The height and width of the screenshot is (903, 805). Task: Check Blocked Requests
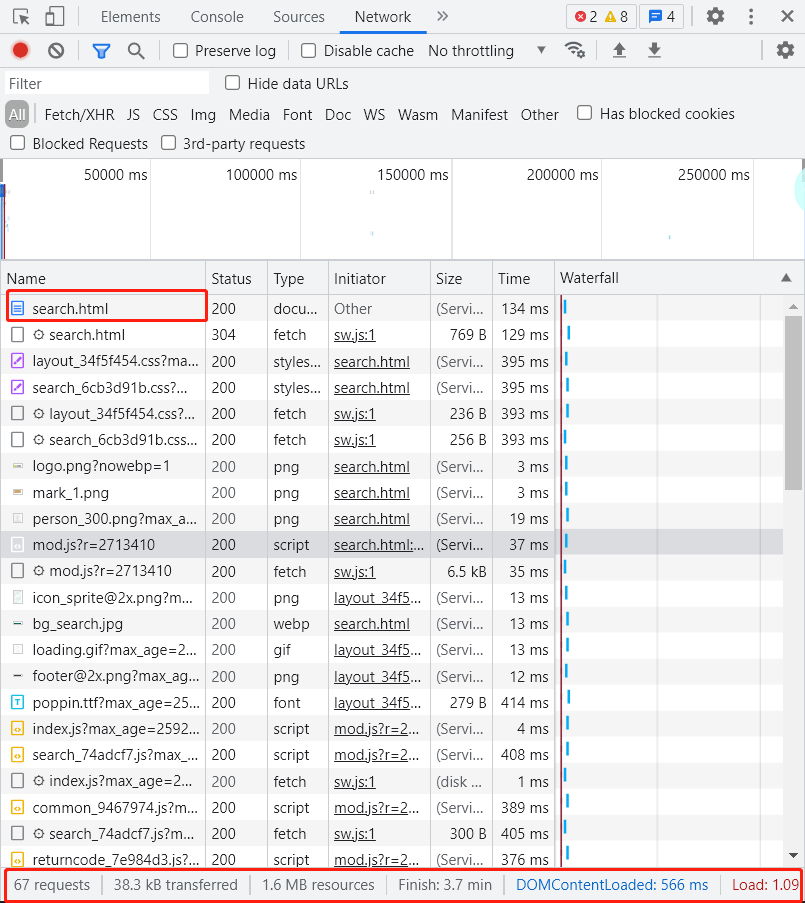click(x=18, y=143)
